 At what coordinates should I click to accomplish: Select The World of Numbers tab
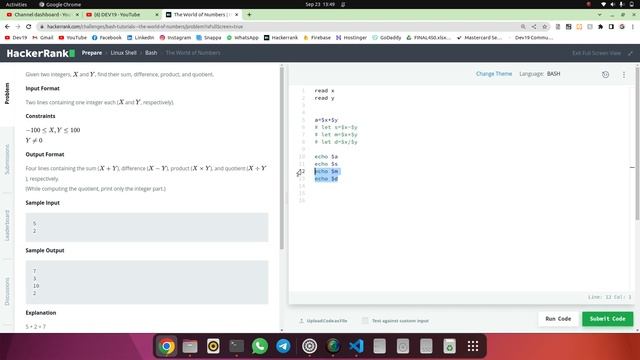click(202, 14)
